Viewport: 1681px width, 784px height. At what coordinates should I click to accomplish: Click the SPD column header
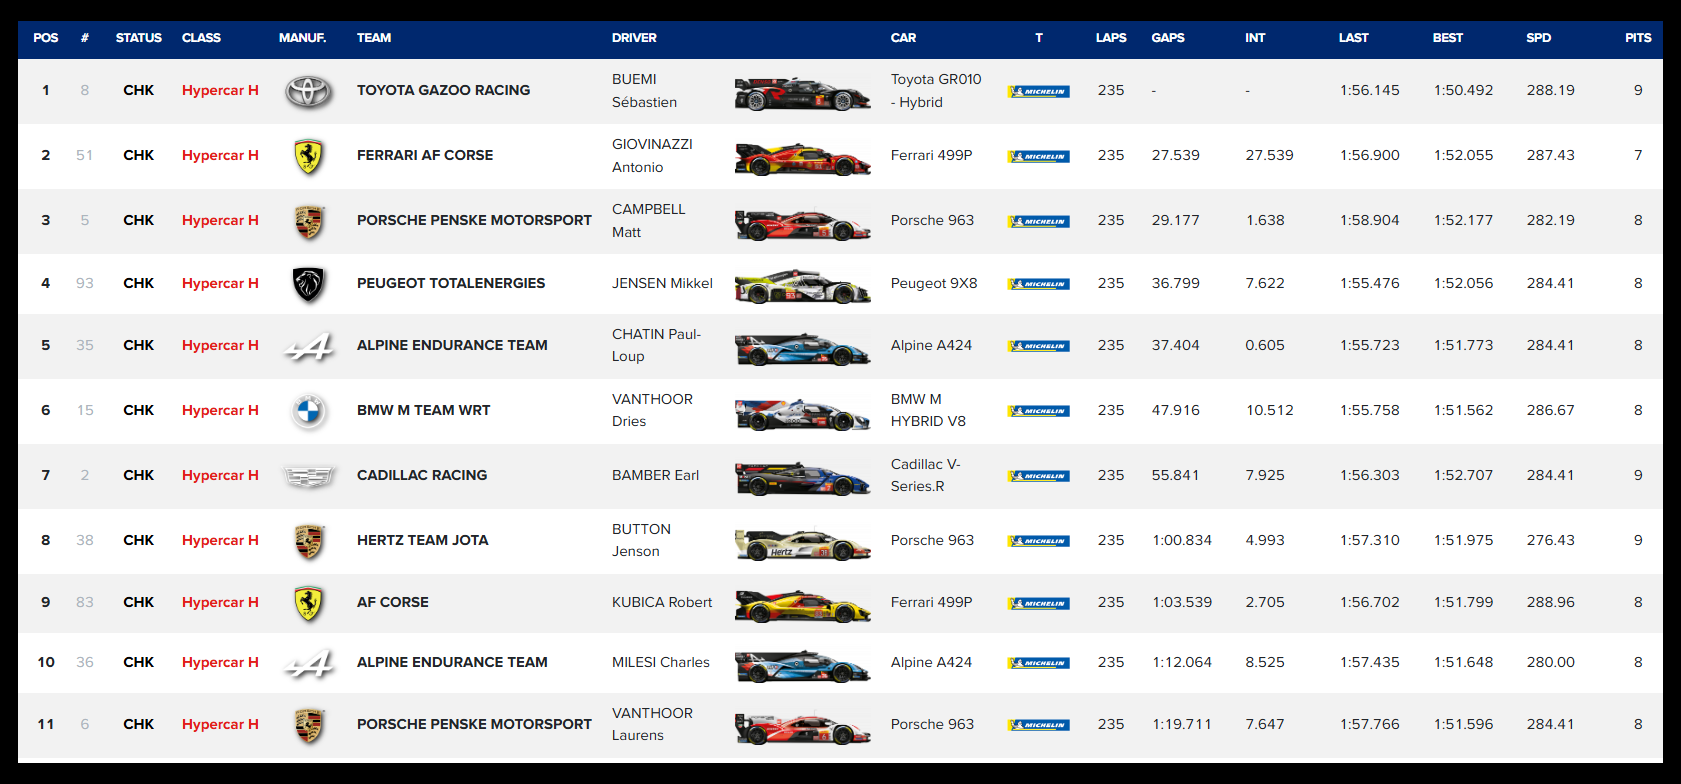click(x=1539, y=38)
